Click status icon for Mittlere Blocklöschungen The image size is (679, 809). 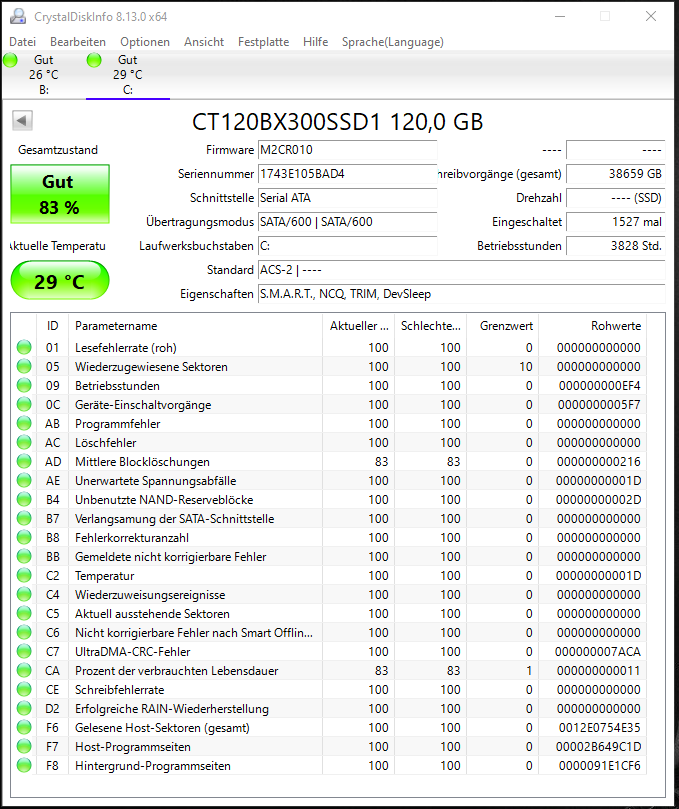(x=24, y=462)
